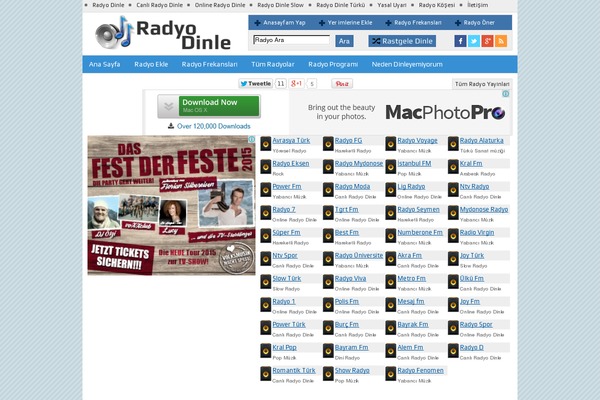The width and height of the screenshot is (600, 400).
Task: Open Radyo Programı menu item
Action: pos(333,64)
